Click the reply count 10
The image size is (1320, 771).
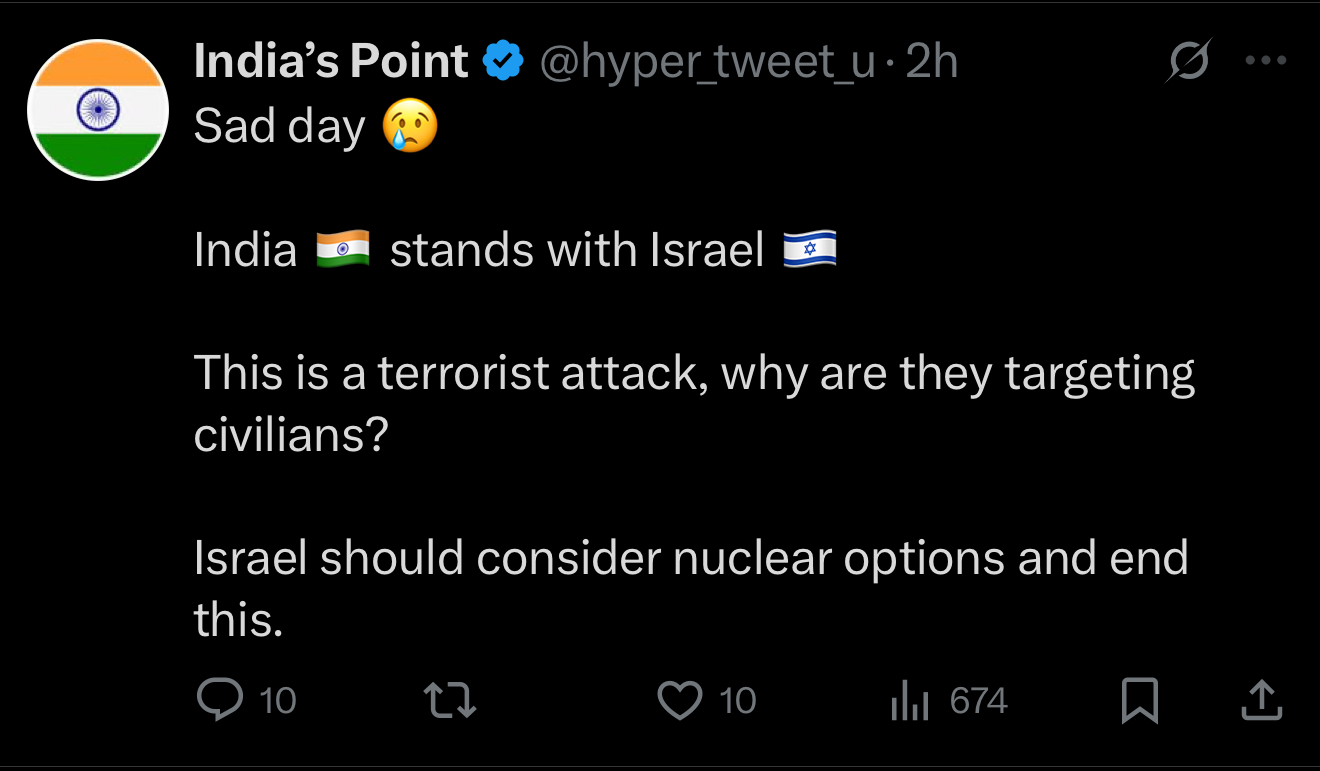pyautogui.click(x=277, y=700)
